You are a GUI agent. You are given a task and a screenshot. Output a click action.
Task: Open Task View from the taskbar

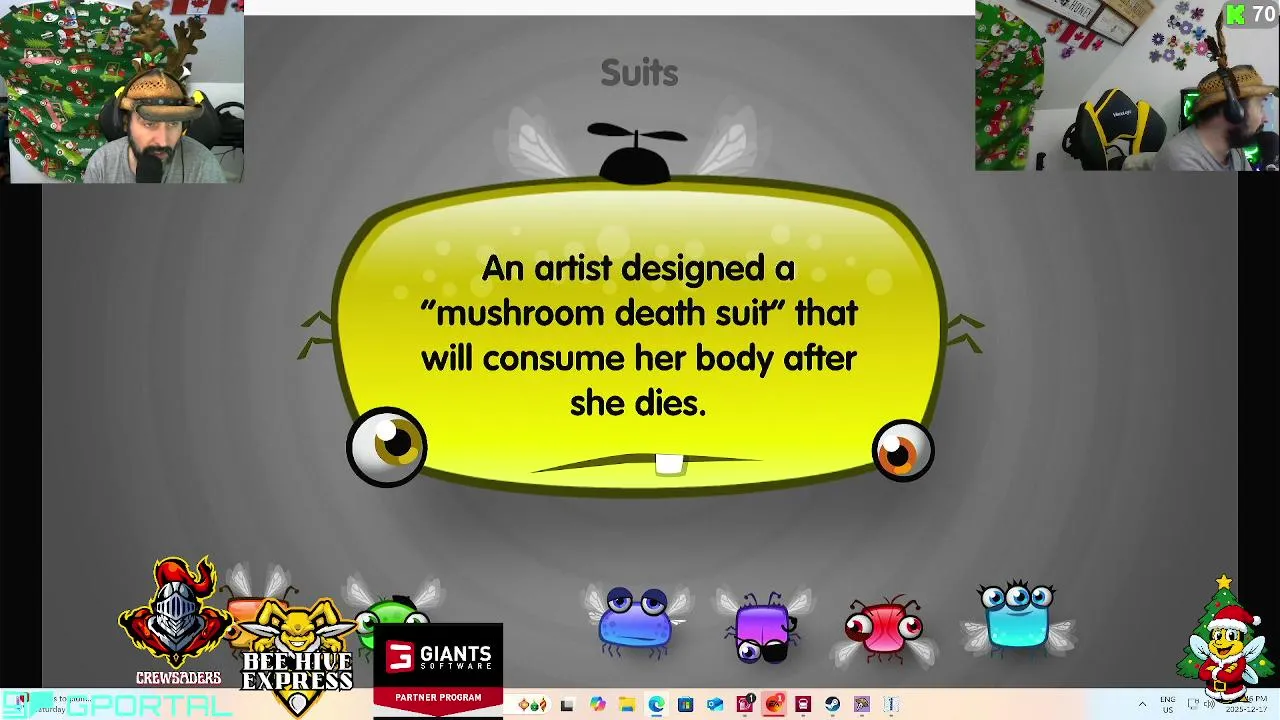[x=567, y=705]
